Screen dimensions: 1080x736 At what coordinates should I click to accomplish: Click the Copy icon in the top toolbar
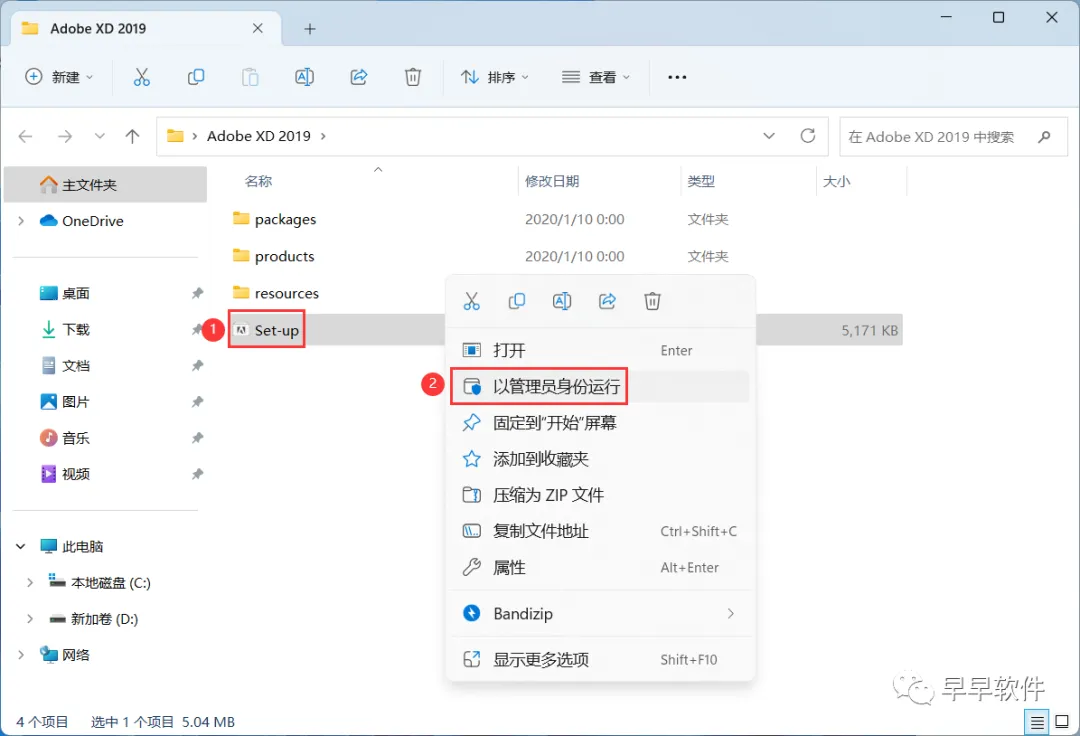tap(196, 77)
